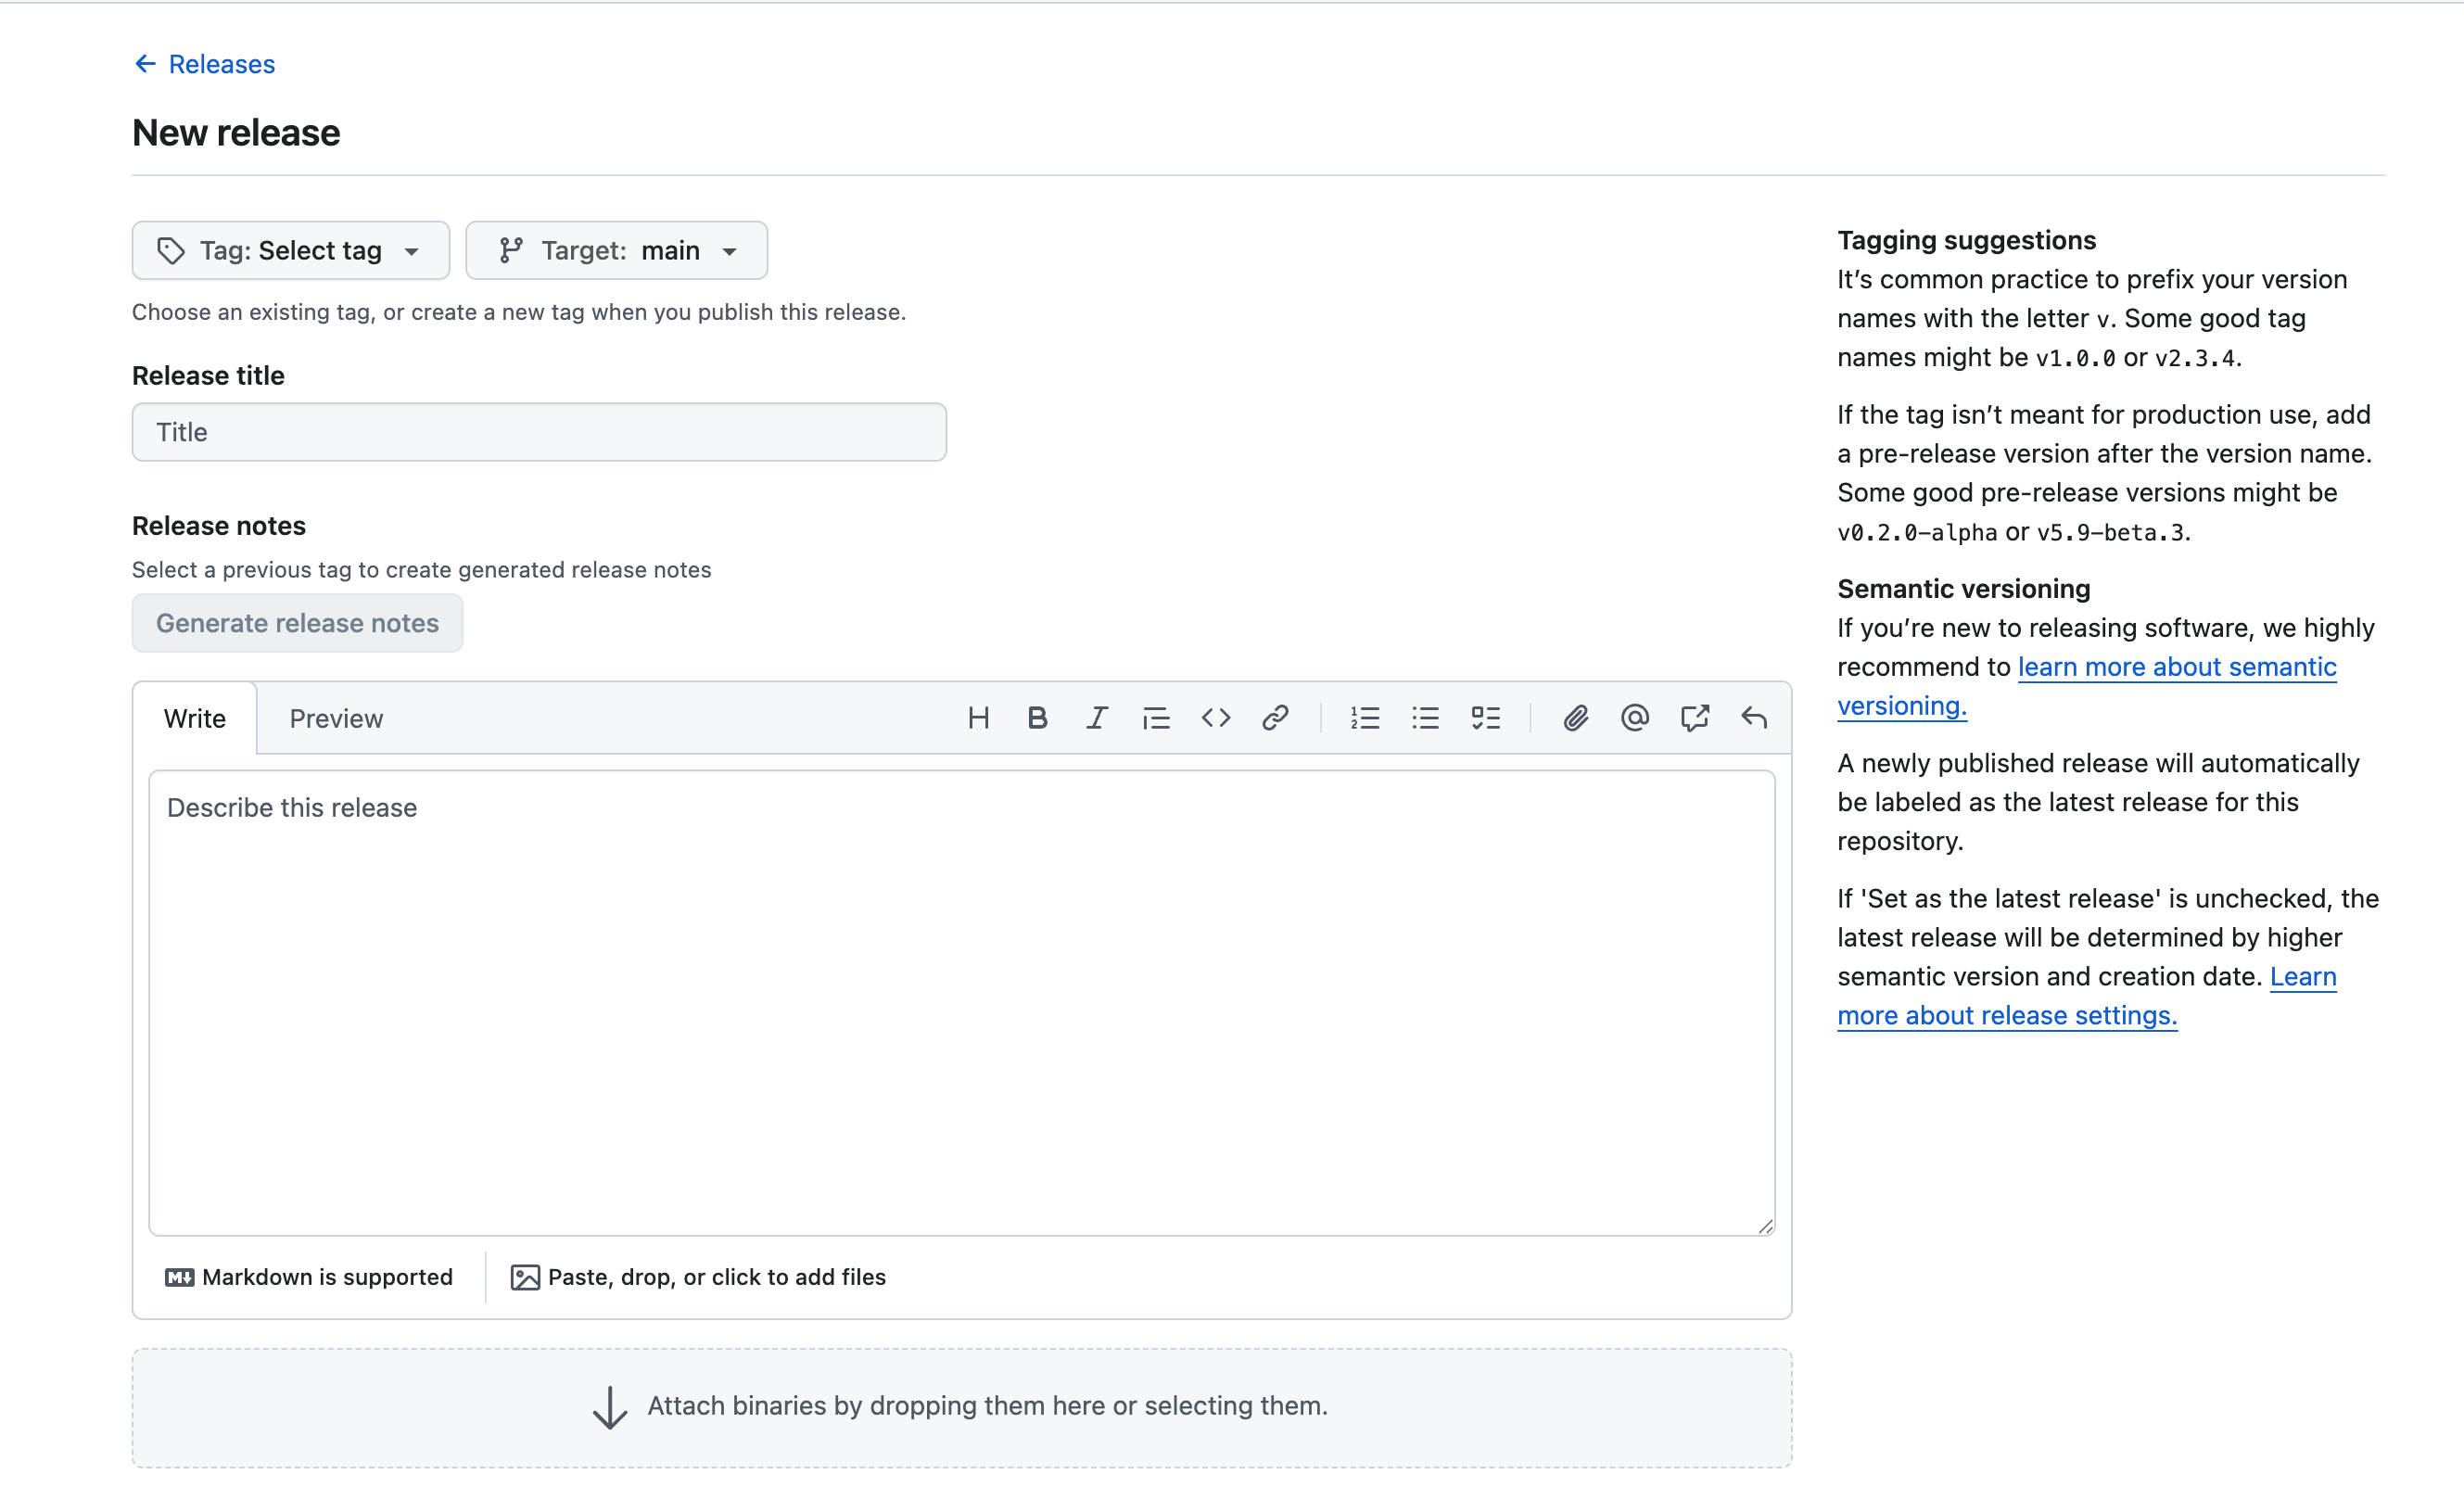Viewport: 2464px width, 1487px height.
Task: Switch to the Preview tab
Action: click(x=336, y=718)
